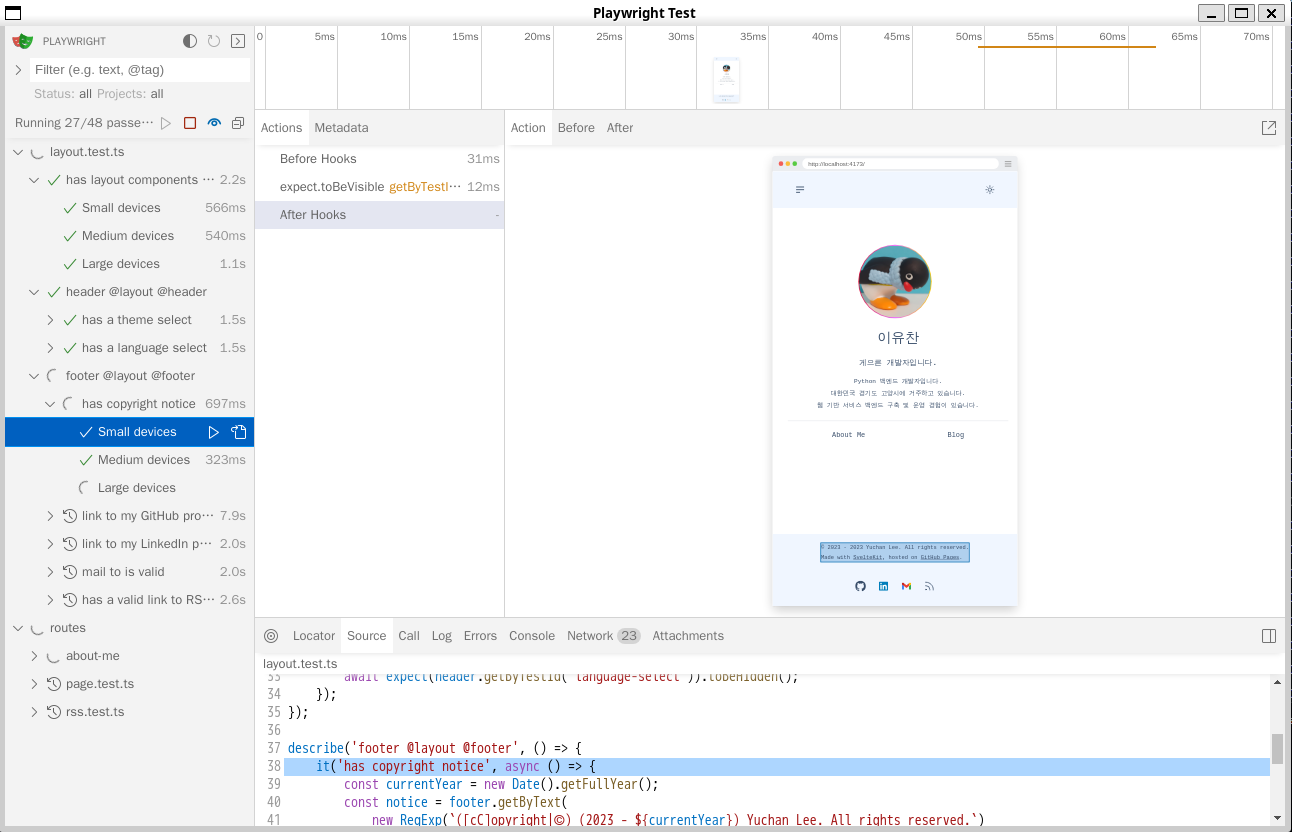1292x832 pixels.
Task: Run the selected Small devices test
Action: (213, 432)
